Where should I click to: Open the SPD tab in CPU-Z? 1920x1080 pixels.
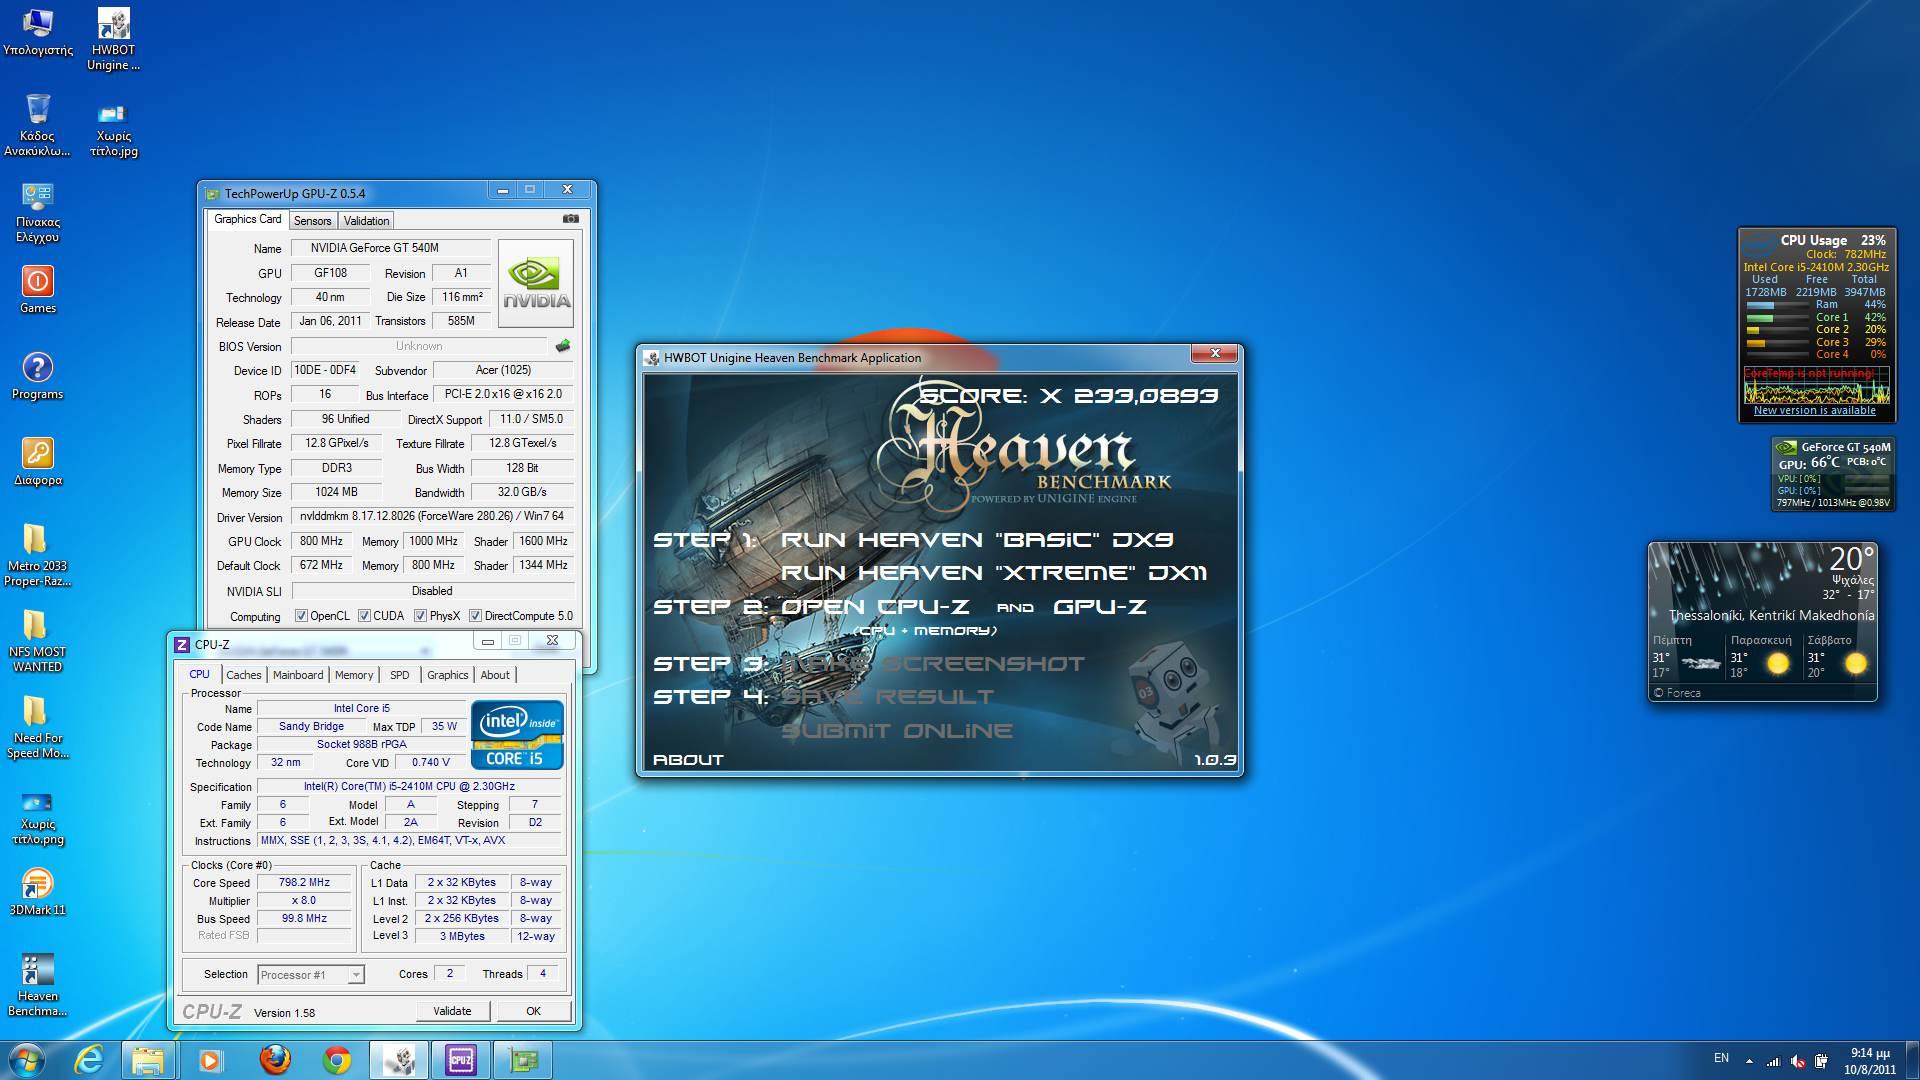click(x=400, y=675)
